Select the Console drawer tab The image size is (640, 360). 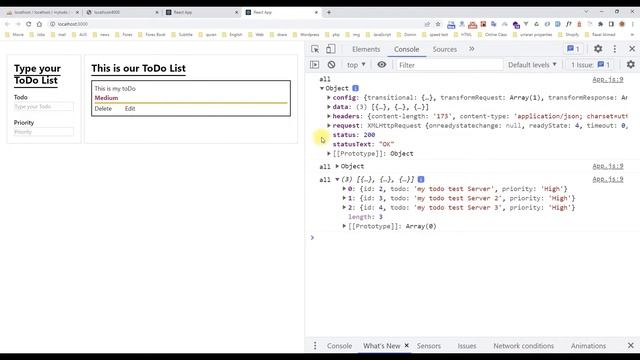339,346
